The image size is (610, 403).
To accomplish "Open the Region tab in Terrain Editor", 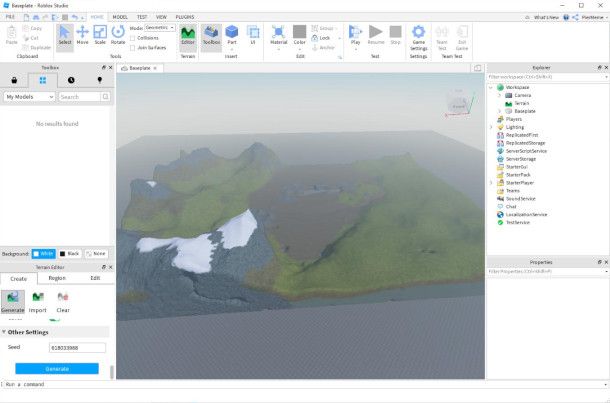I will tap(57, 278).
